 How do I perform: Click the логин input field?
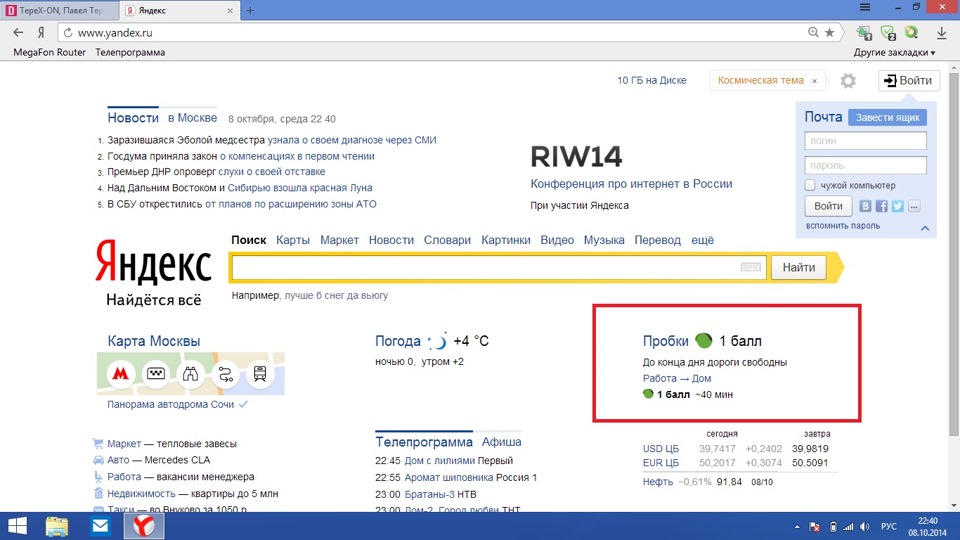[x=865, y=141]
